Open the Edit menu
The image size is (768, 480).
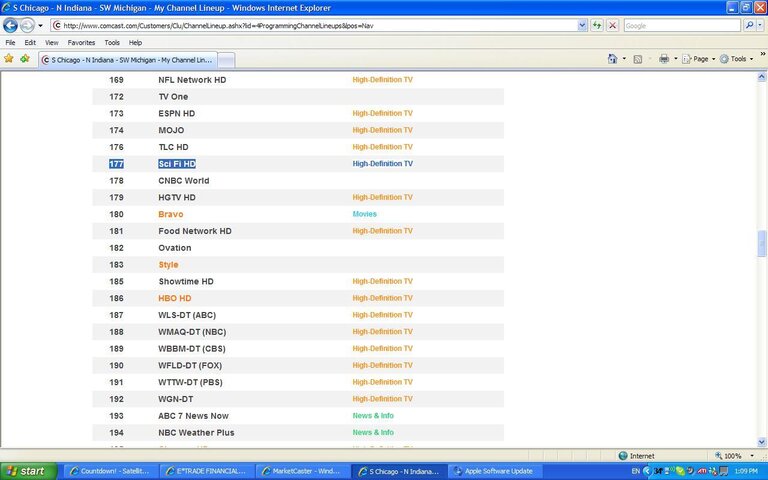(x=30, y=43)
